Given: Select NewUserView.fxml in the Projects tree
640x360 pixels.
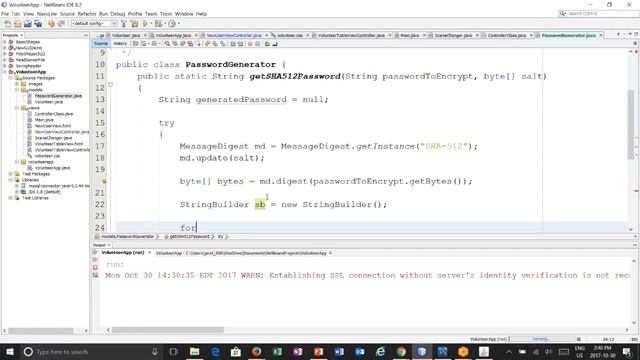Looking at the screenshot, I should point(53,126).
